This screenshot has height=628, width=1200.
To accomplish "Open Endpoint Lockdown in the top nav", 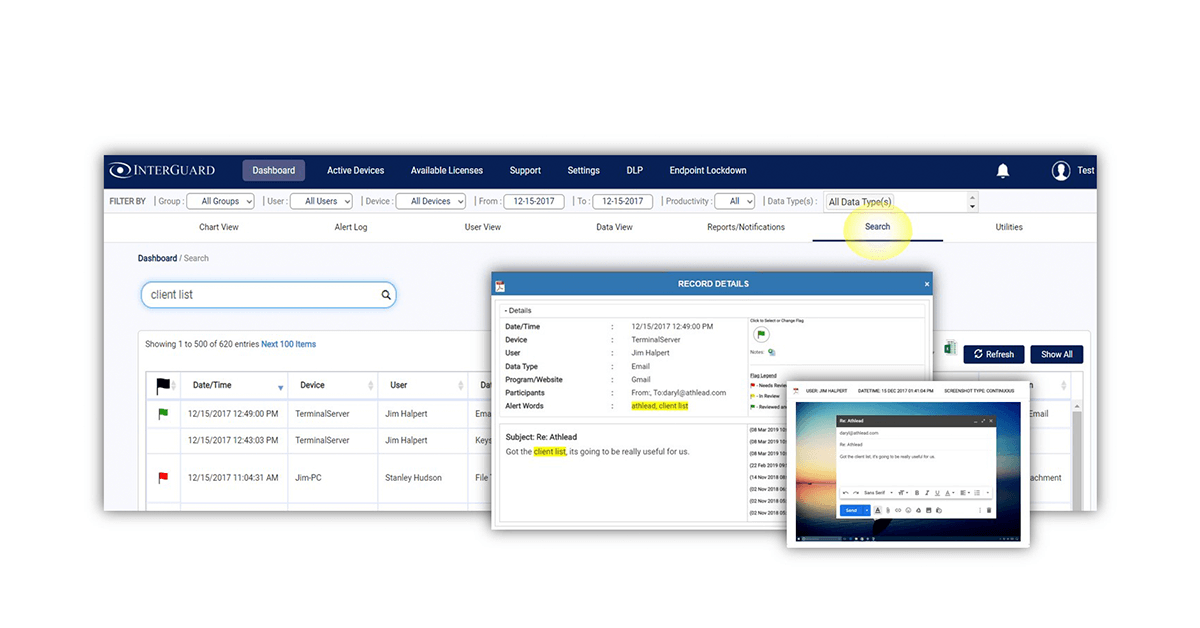I will click(708, 170).
